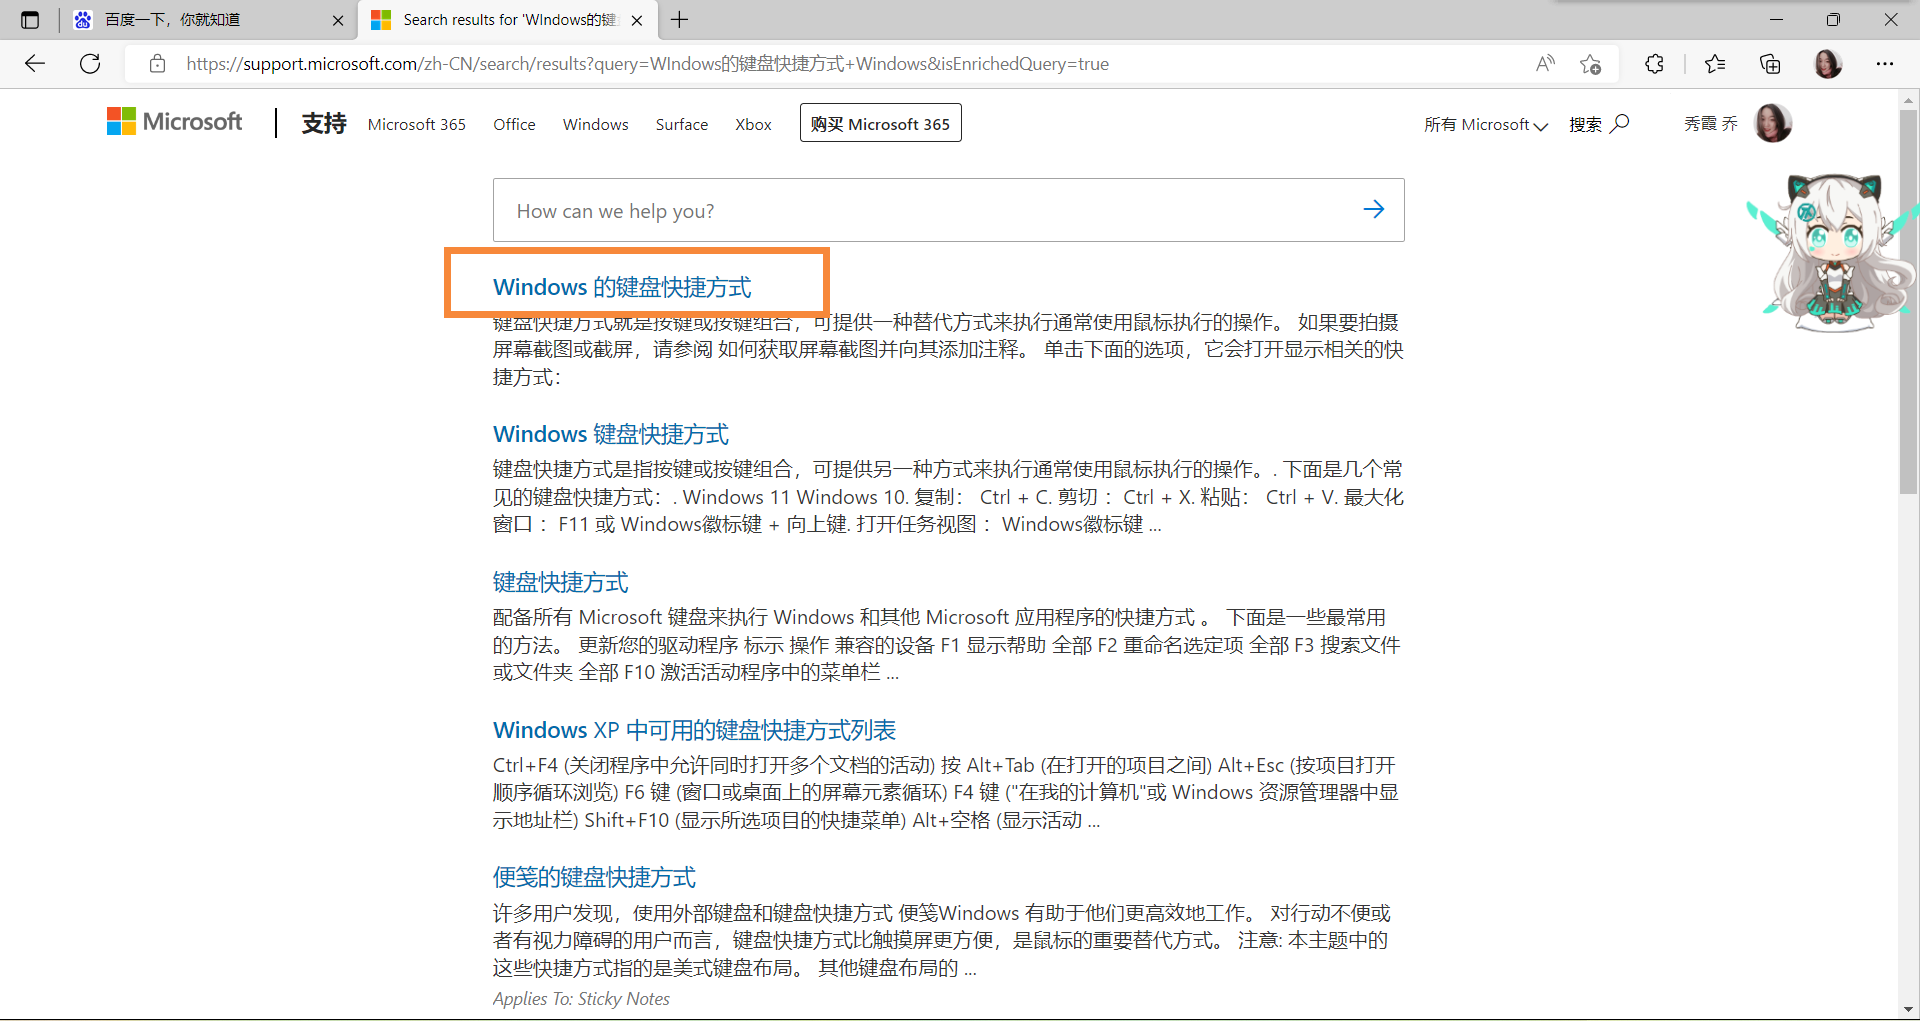Open a new tab with plus icon
The image size is (1920, 1021).
680,20
